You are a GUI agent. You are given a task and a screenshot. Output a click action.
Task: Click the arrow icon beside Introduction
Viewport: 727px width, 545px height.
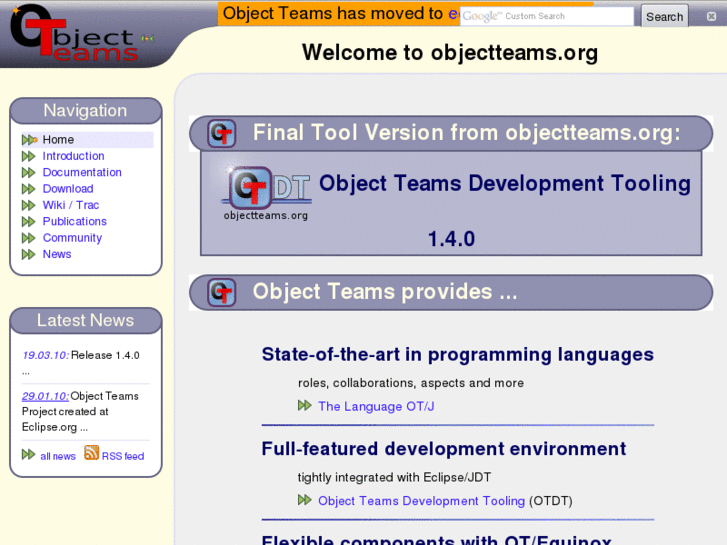point(29,156)
